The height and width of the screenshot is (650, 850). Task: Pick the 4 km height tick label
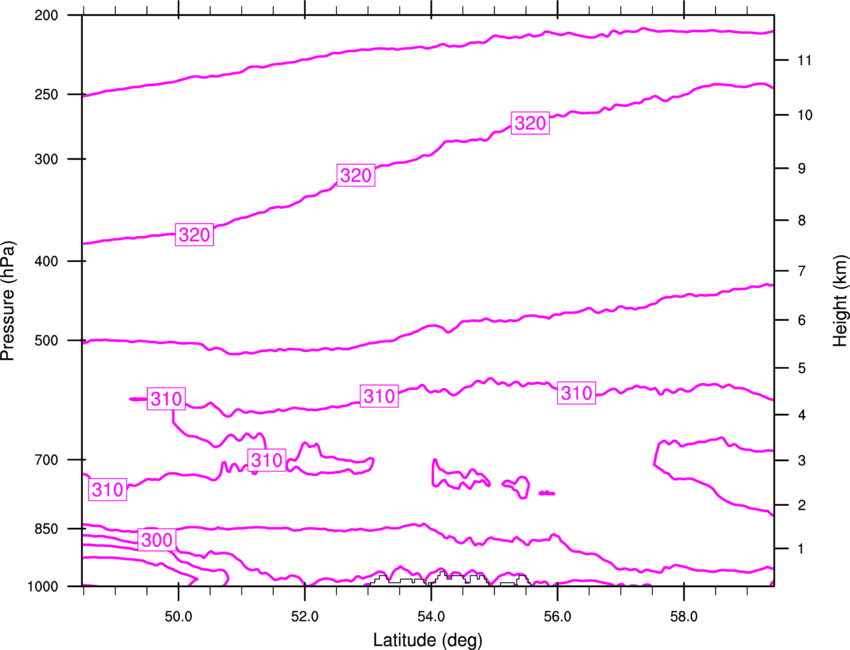(x=801, y=415)
